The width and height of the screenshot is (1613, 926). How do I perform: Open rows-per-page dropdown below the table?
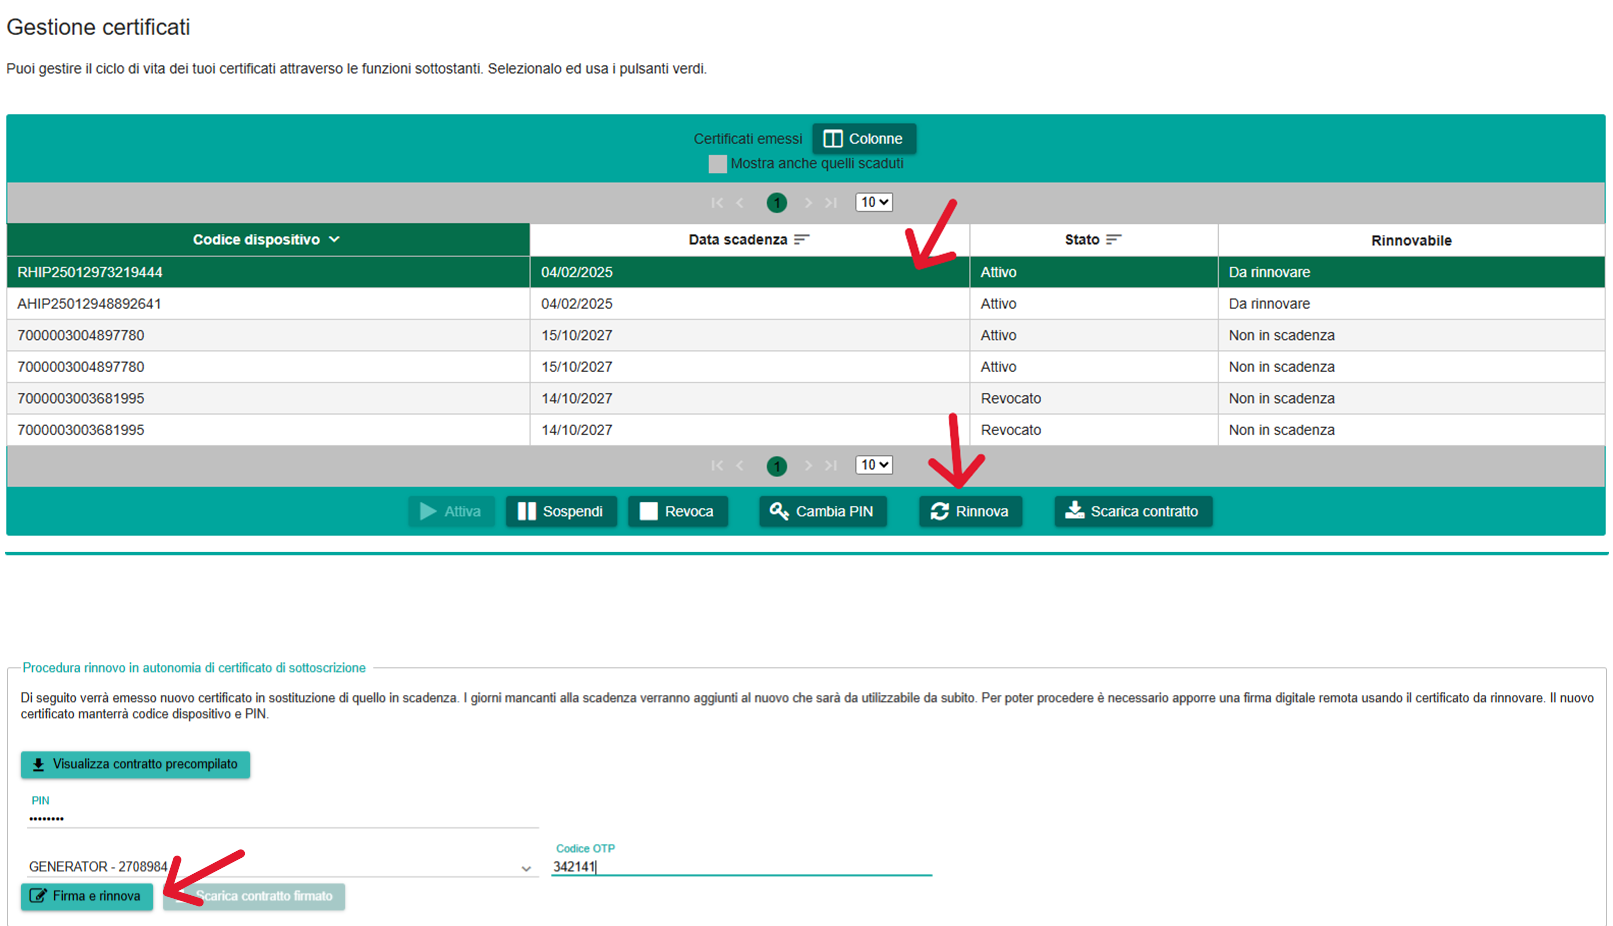coord(874,465)
